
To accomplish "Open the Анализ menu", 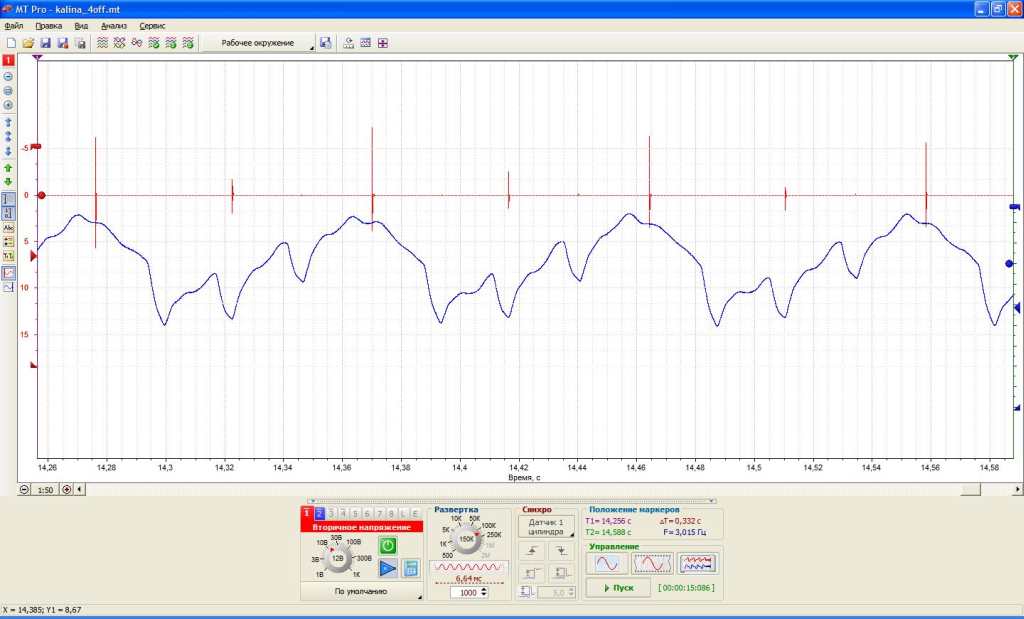I will coord(114,26).
